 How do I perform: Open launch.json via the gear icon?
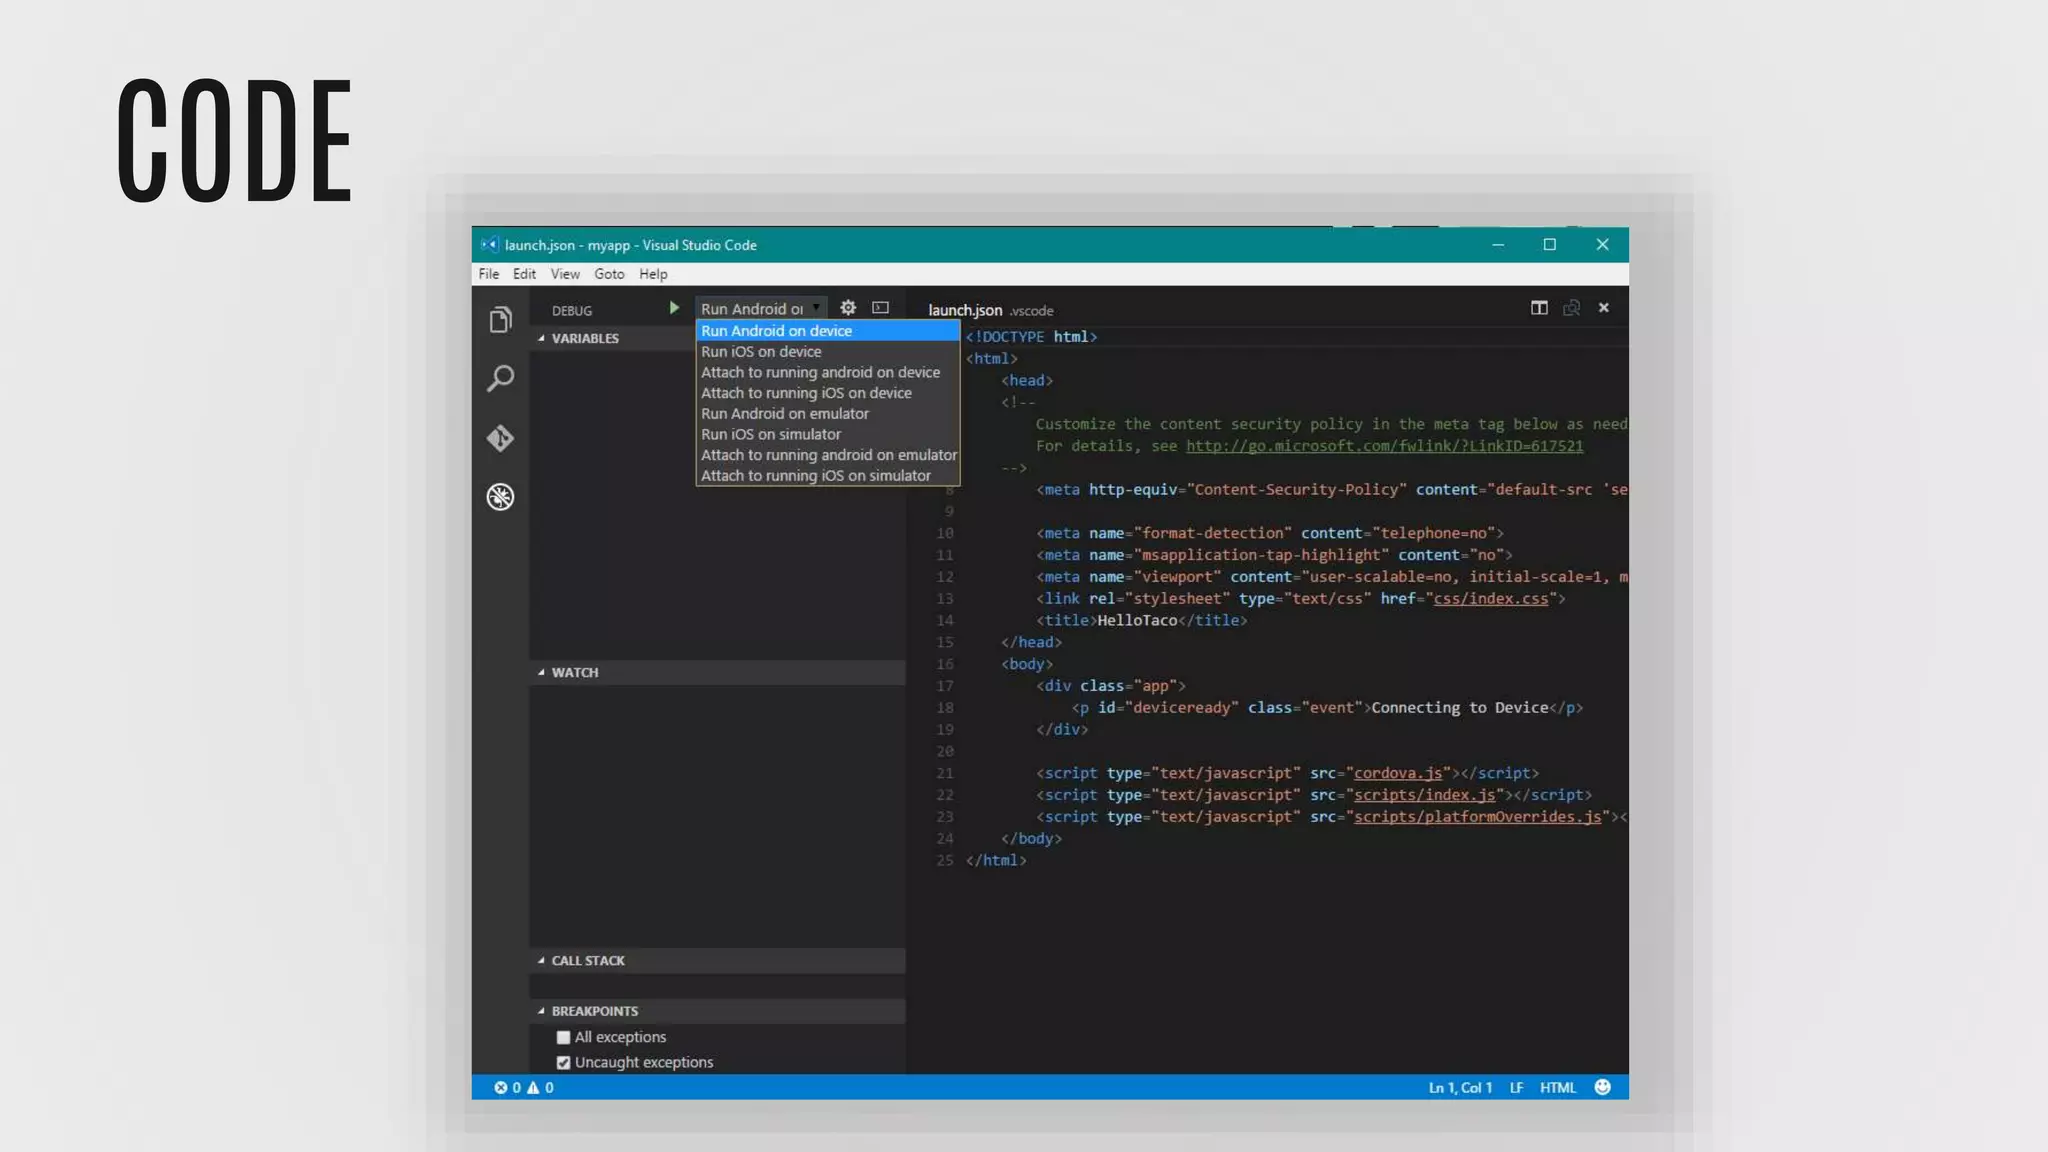[848, 308]
